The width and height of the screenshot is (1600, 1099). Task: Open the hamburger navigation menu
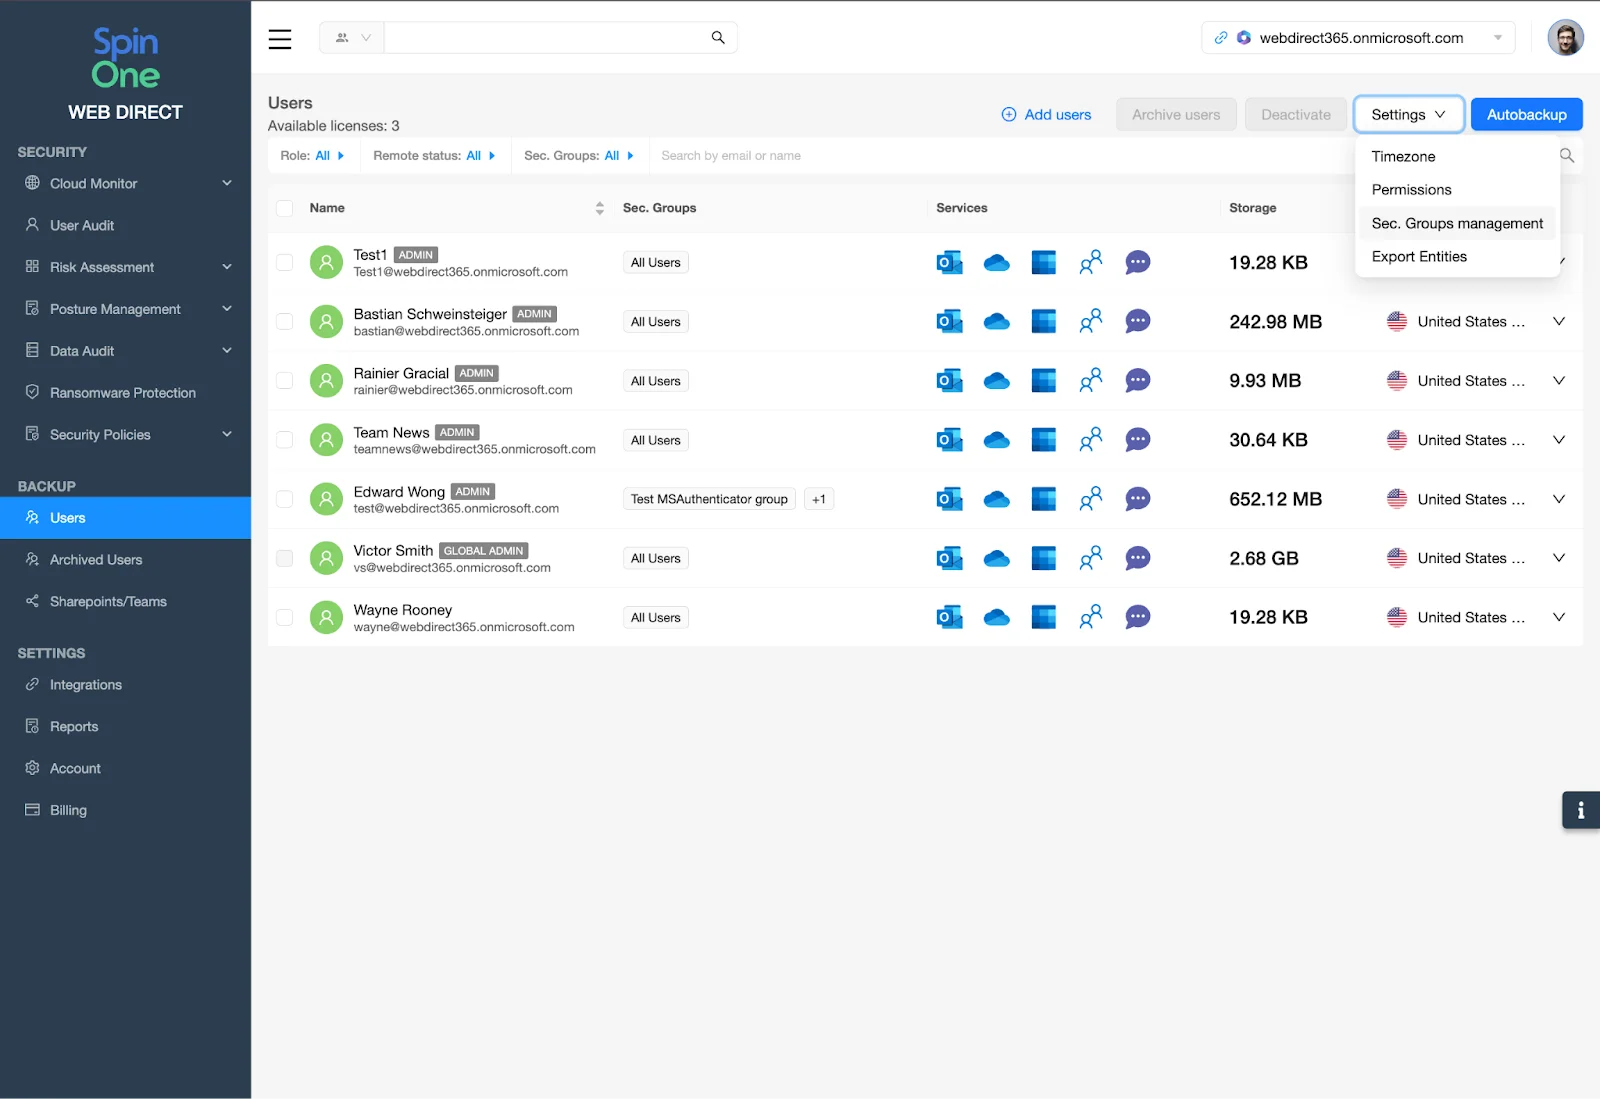(x=279, y=38)
